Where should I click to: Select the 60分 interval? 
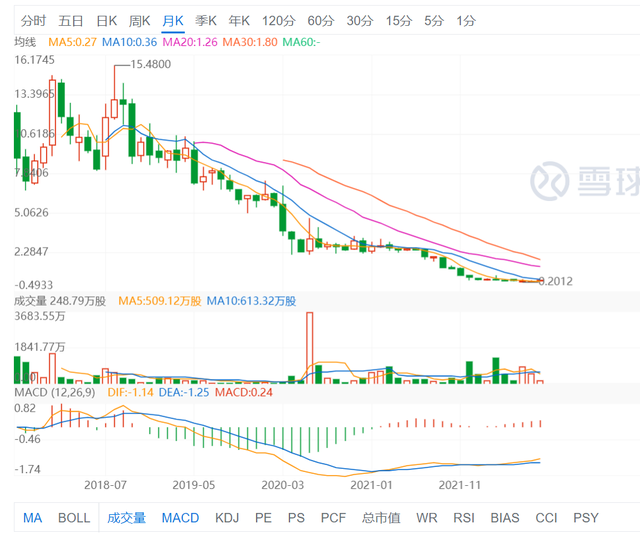320,20
